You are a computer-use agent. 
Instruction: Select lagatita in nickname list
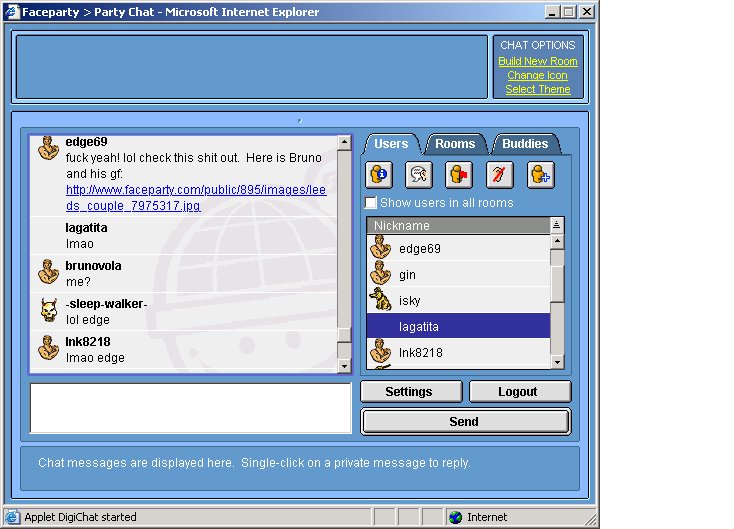pos(458,326)
